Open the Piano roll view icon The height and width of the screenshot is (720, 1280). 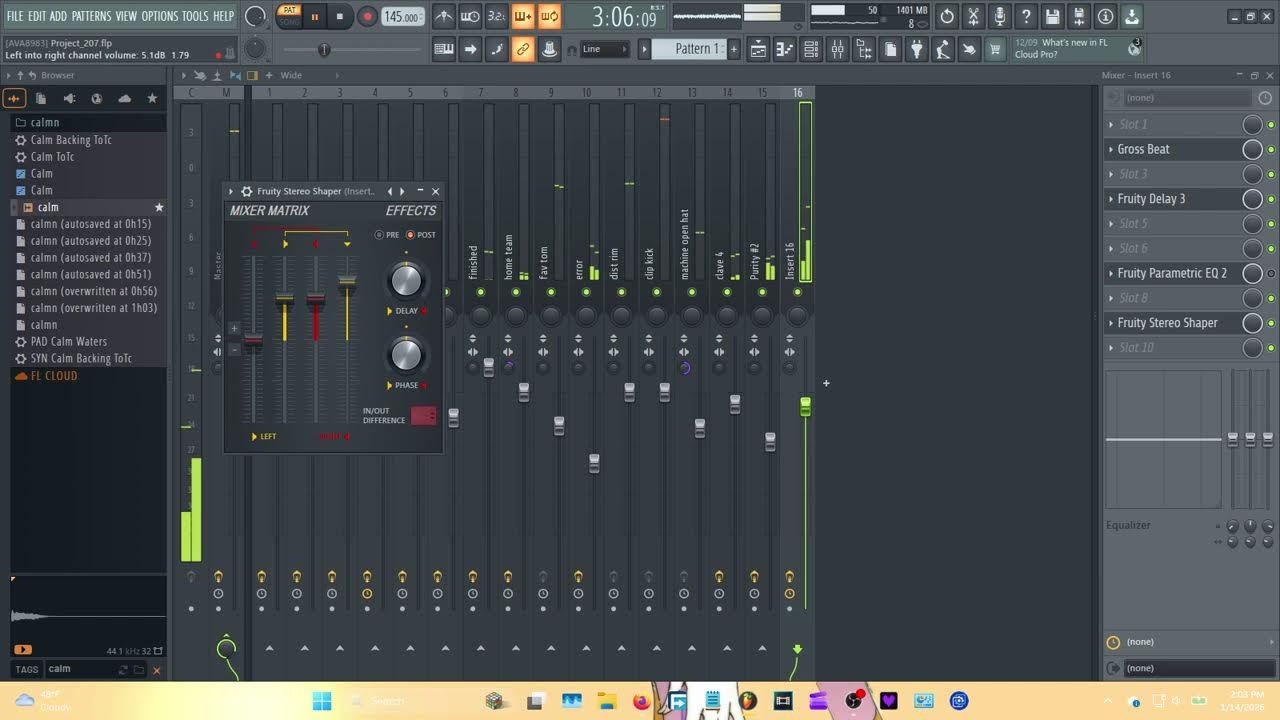(x=785, y=49)
